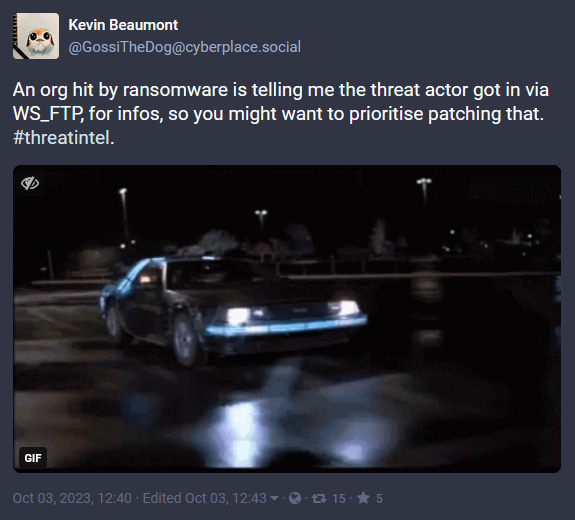This screenshot has height=520, width=575.
Task: View the 5 favourites count
Action: pos(379,498)
